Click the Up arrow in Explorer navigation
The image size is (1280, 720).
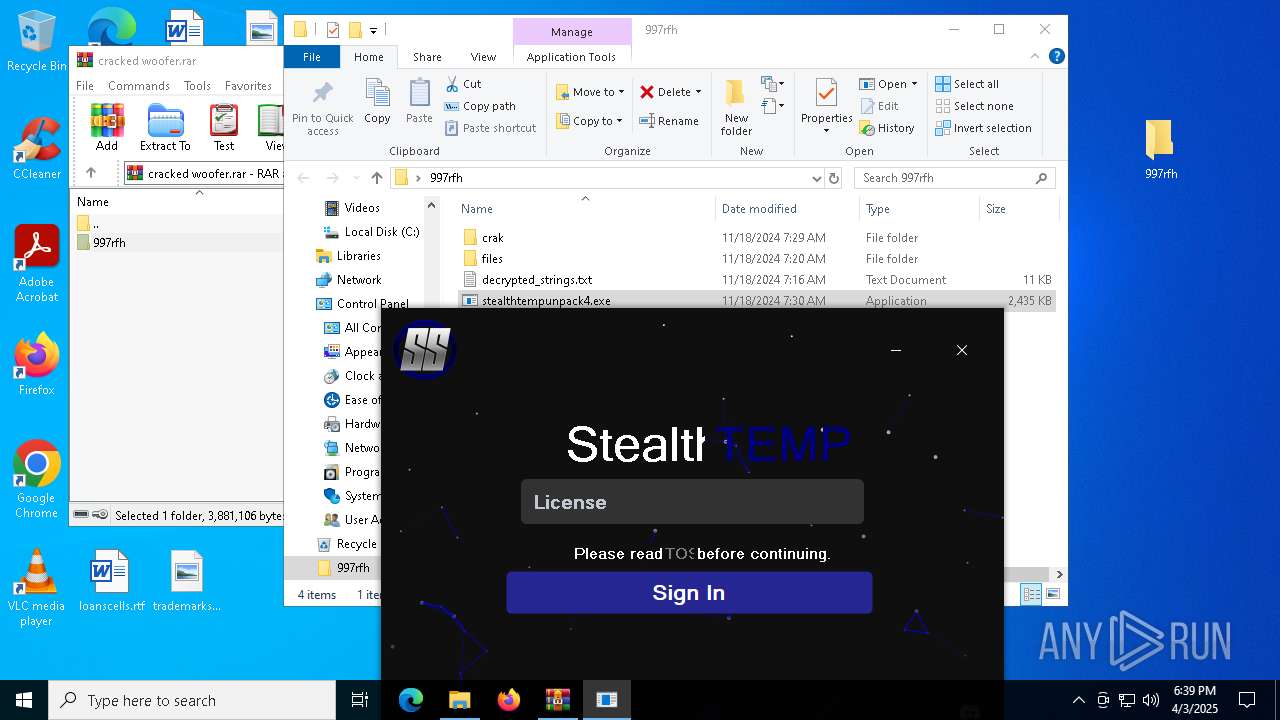(x=376, y=178)
